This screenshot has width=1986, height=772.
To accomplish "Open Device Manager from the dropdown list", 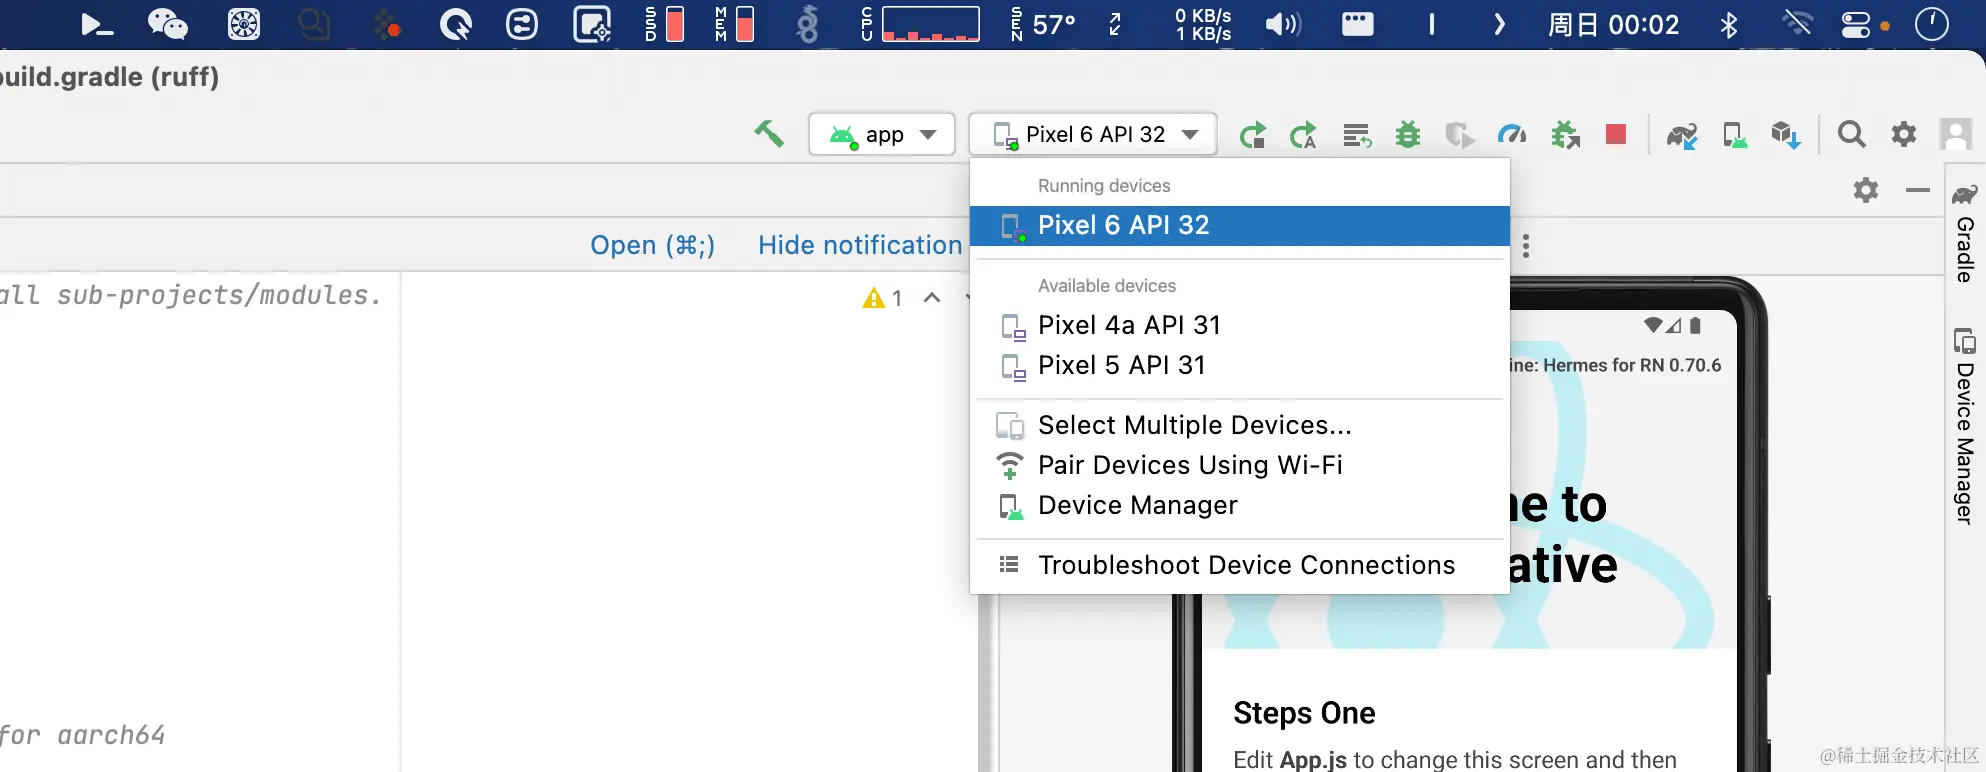I will (x=1239, y=505).
